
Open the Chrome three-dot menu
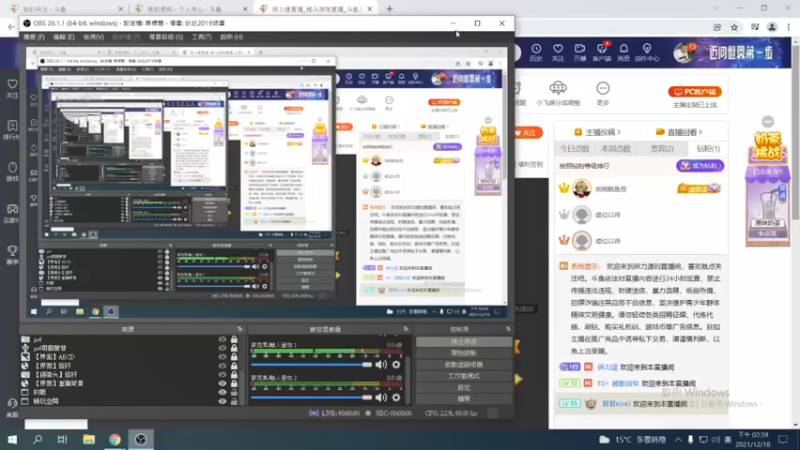[x=789, y=27]
